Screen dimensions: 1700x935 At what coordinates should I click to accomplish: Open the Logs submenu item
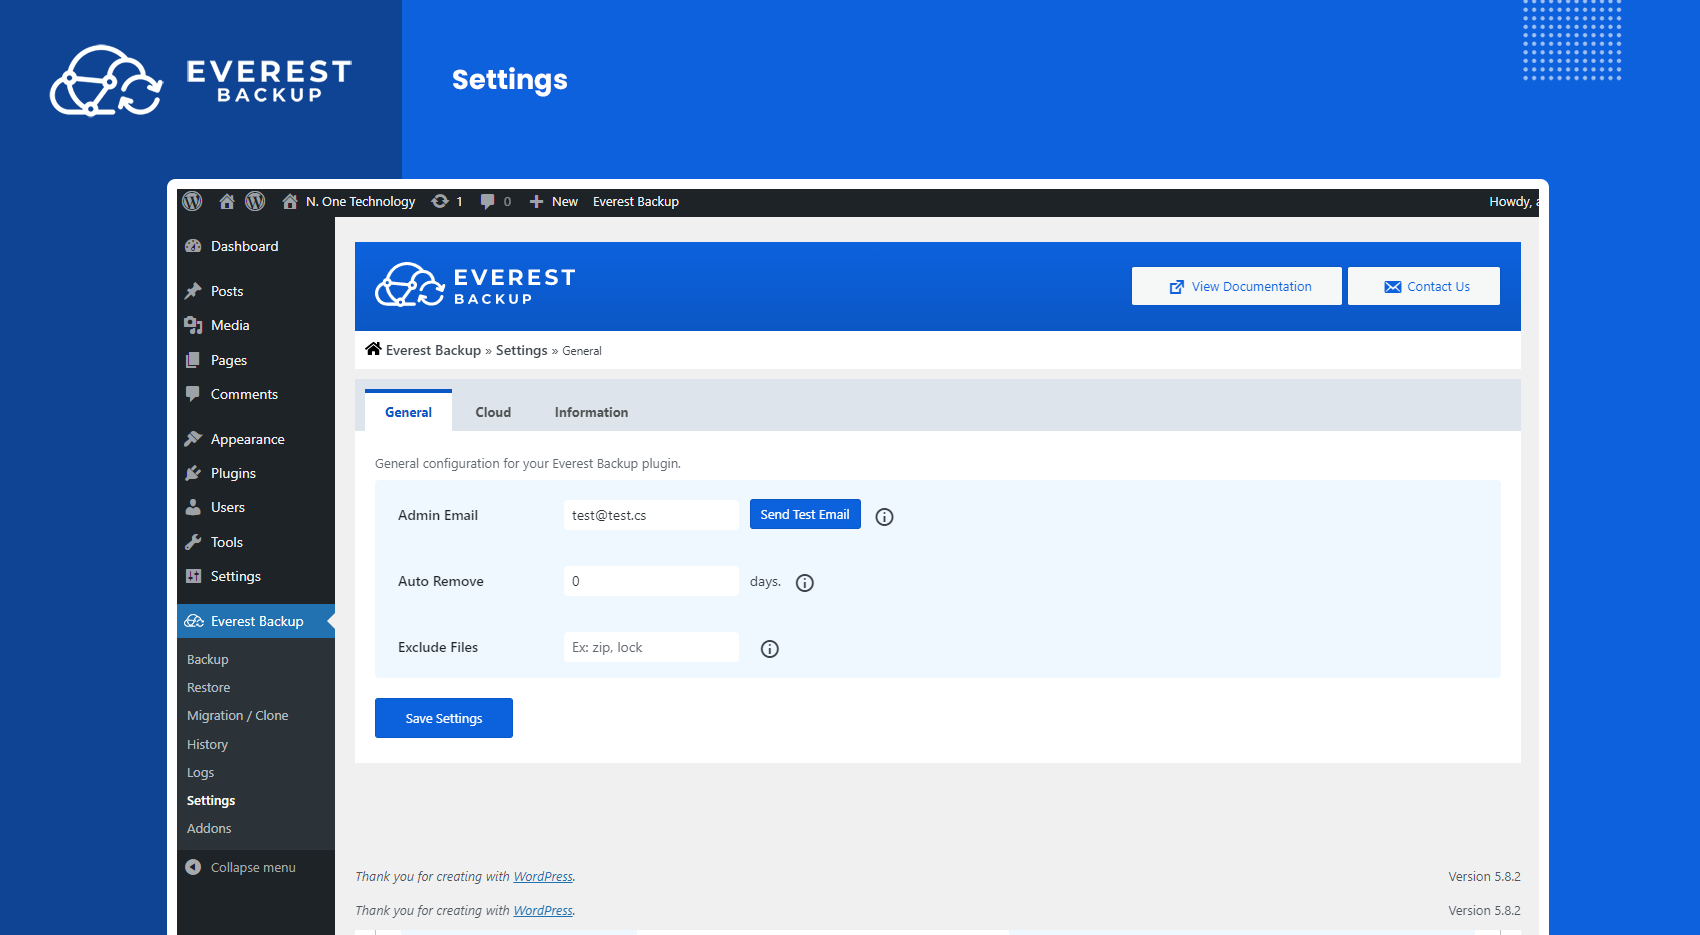click(200, 772)
